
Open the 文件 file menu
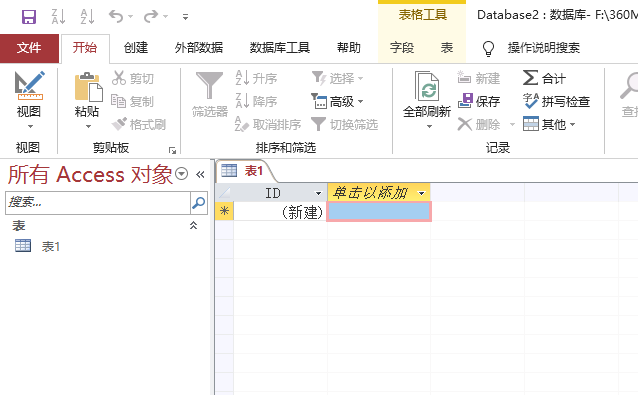tap(29, 48)
